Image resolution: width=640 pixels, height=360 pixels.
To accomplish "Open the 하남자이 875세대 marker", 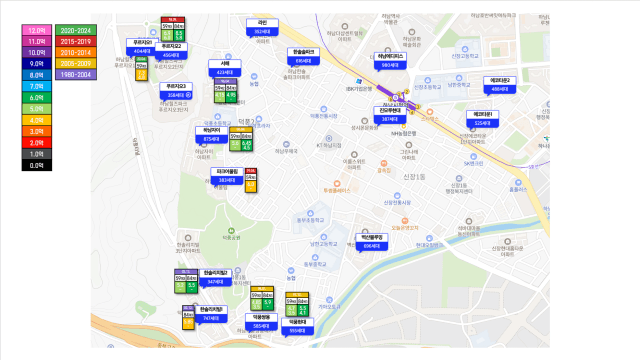I will click(211, 135).
